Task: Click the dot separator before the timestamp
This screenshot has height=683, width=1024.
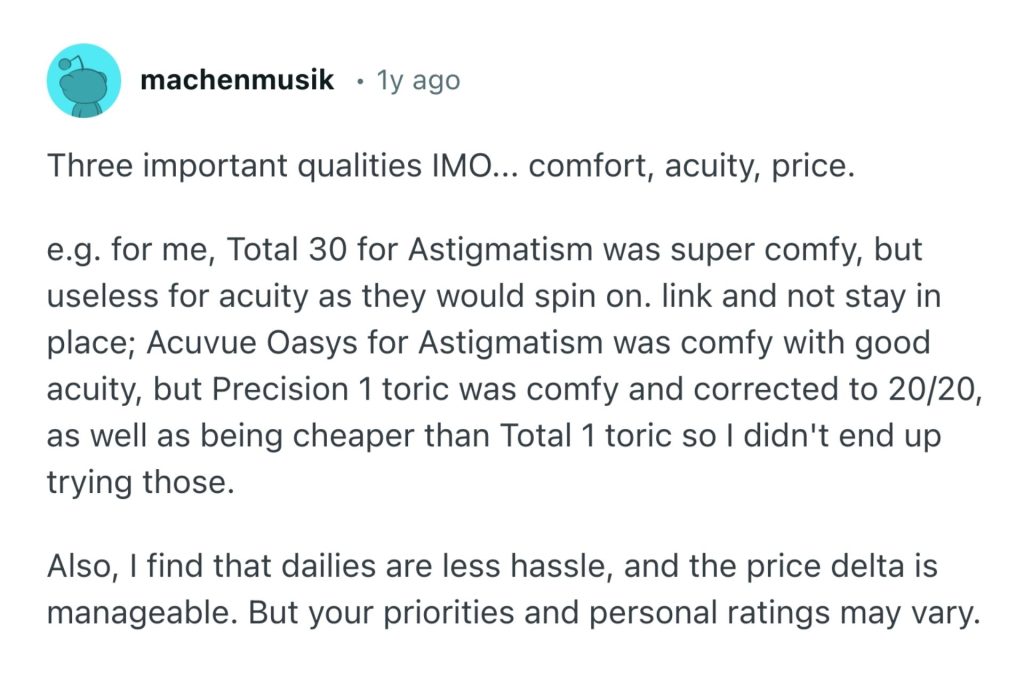Action: click(359, 81)
